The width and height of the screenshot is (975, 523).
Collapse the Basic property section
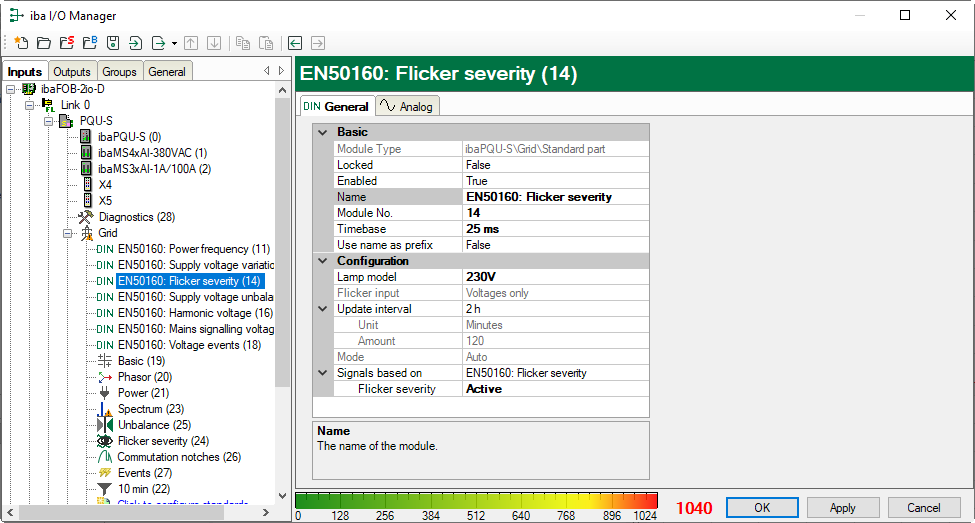tap(323, 132)
